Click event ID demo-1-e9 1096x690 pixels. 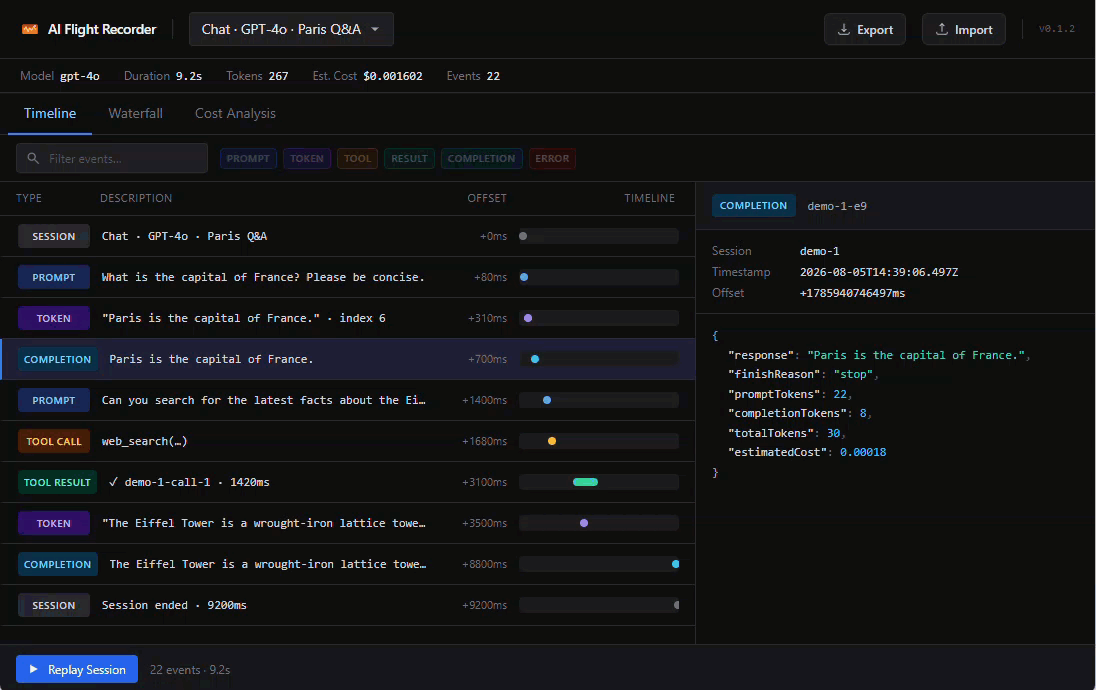tap(837, 206)
